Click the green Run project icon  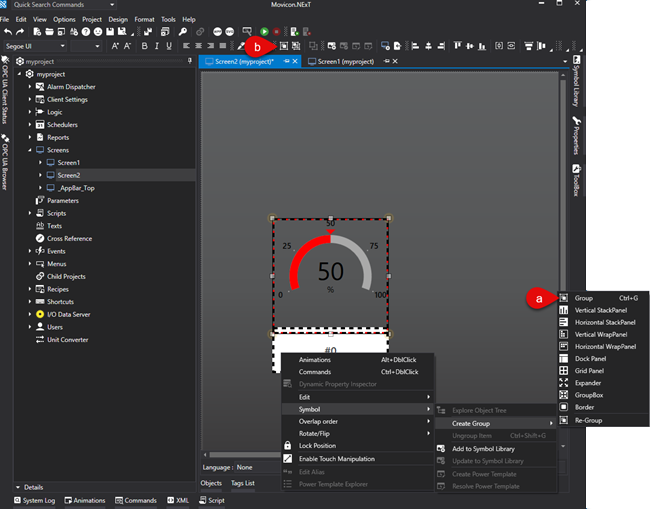coord(264,32)
